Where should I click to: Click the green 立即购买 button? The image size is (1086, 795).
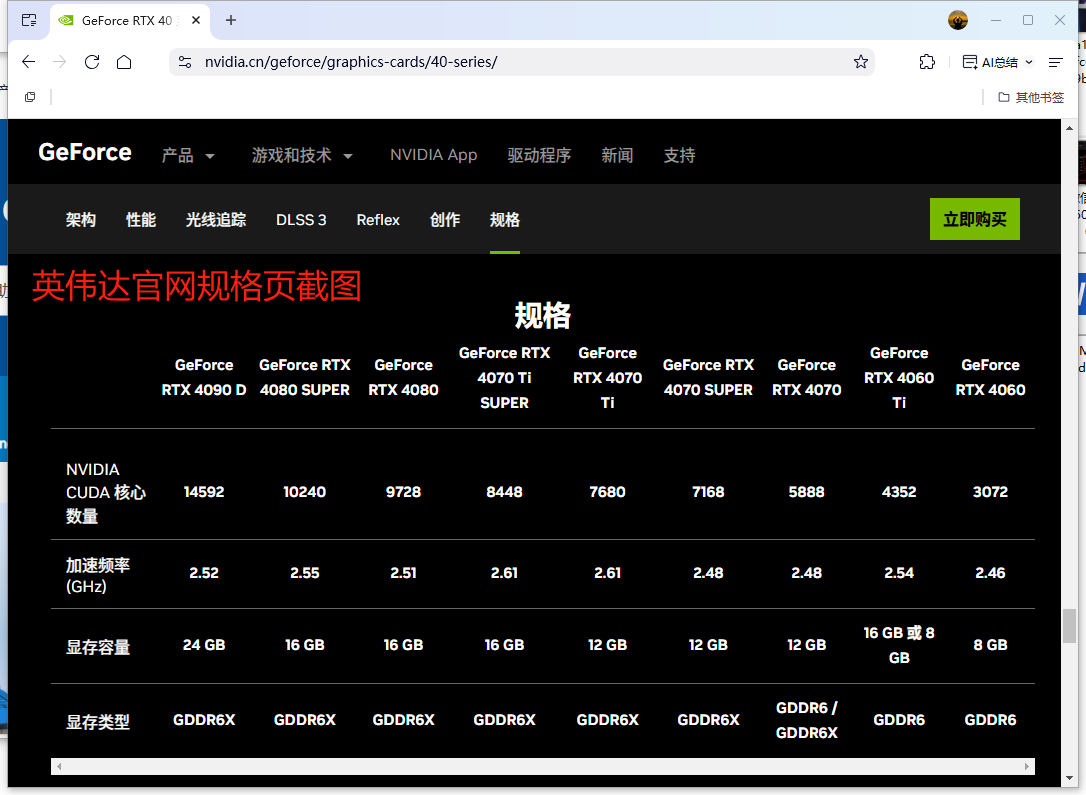974,219
